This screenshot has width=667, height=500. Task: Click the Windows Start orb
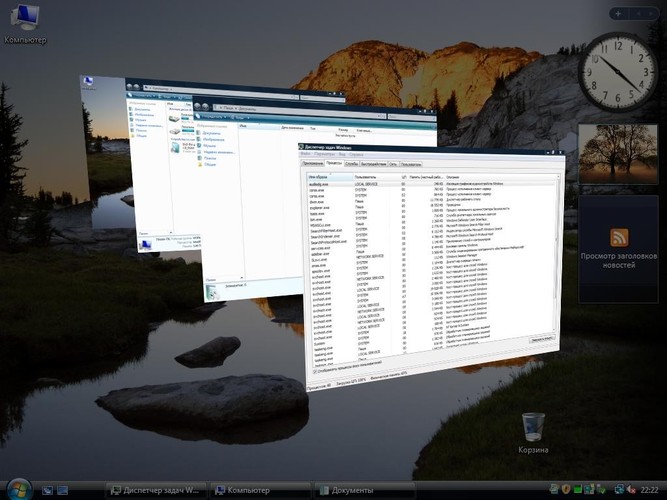click(x=21, y=489)
